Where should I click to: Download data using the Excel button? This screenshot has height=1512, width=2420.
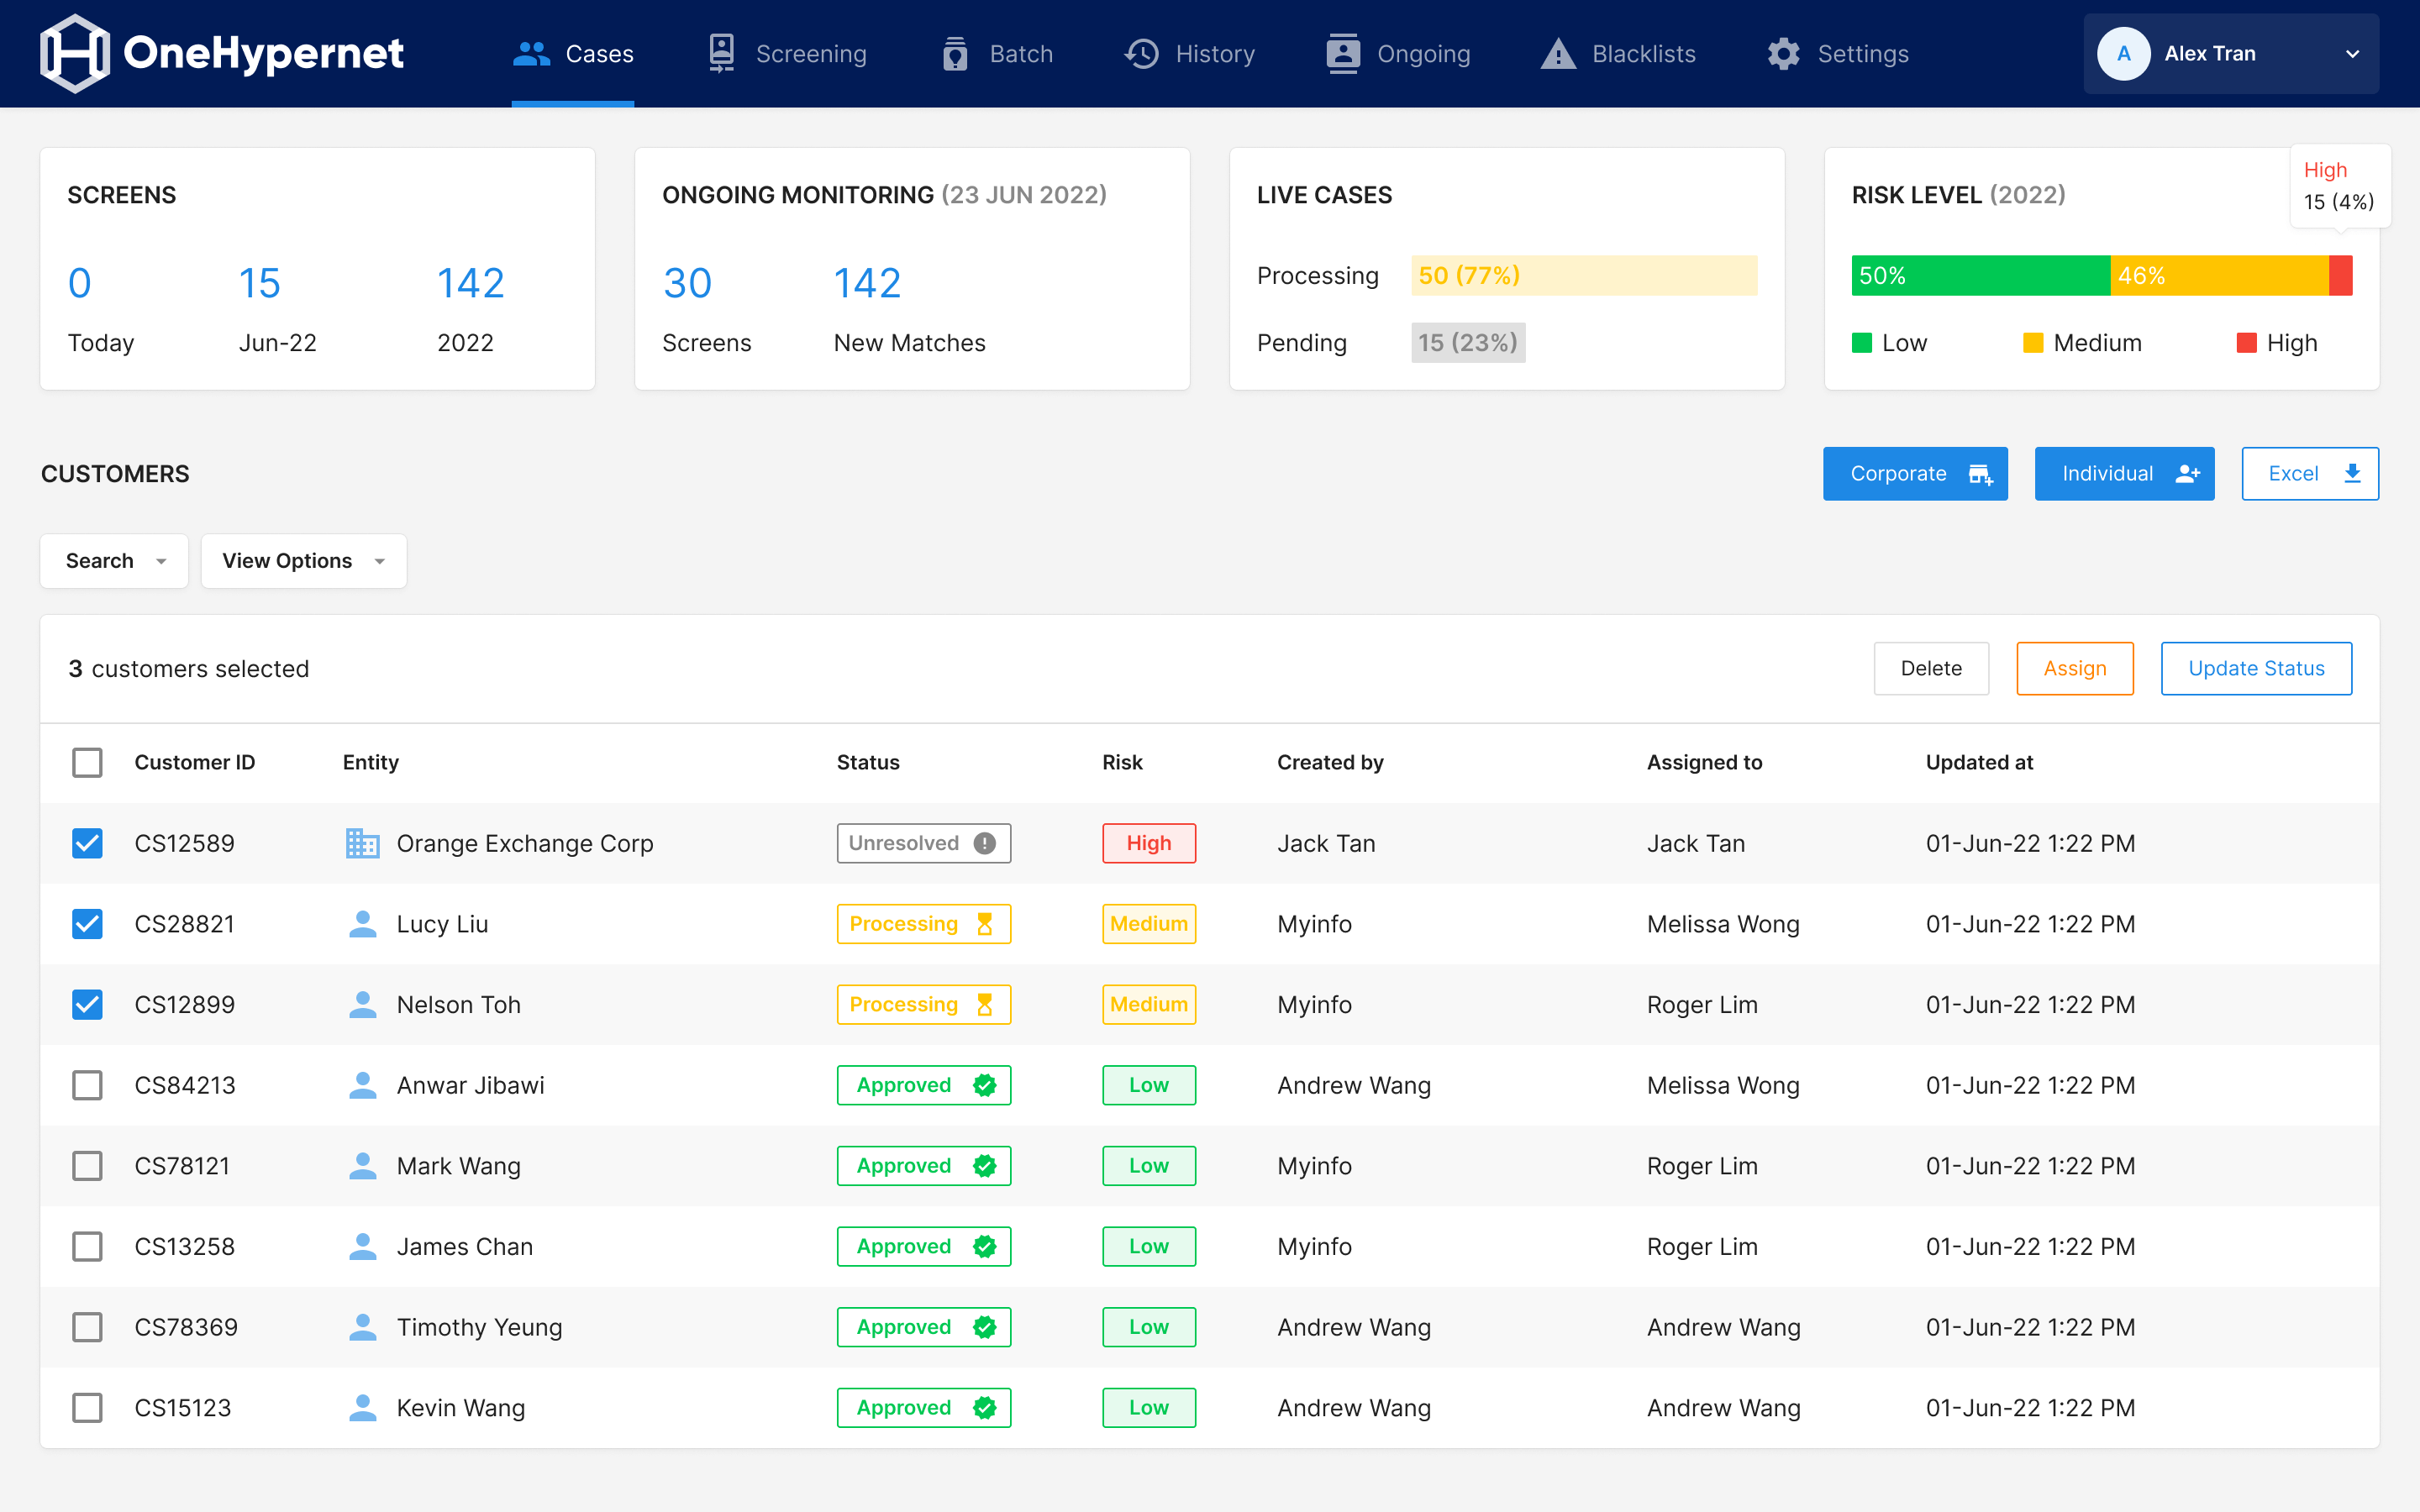click(2310, 473)
